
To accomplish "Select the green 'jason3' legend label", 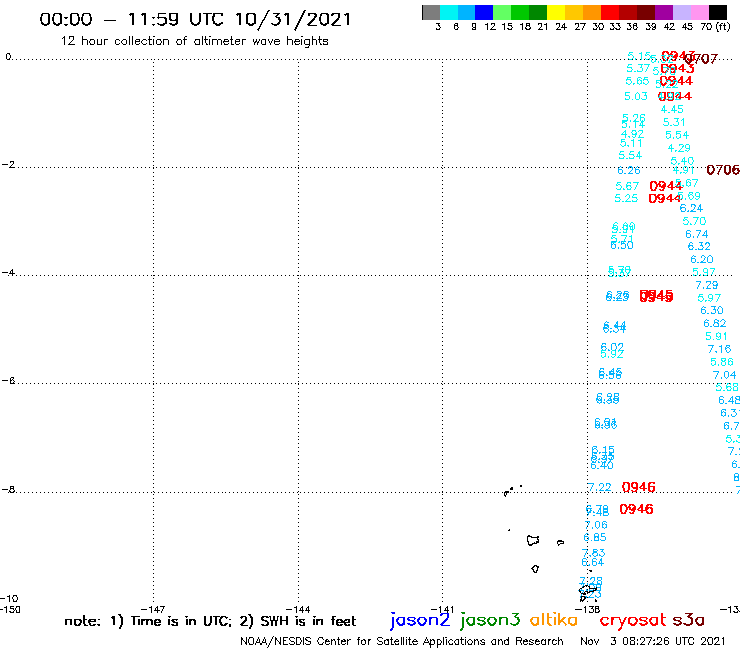I will (x=490, y=620).
